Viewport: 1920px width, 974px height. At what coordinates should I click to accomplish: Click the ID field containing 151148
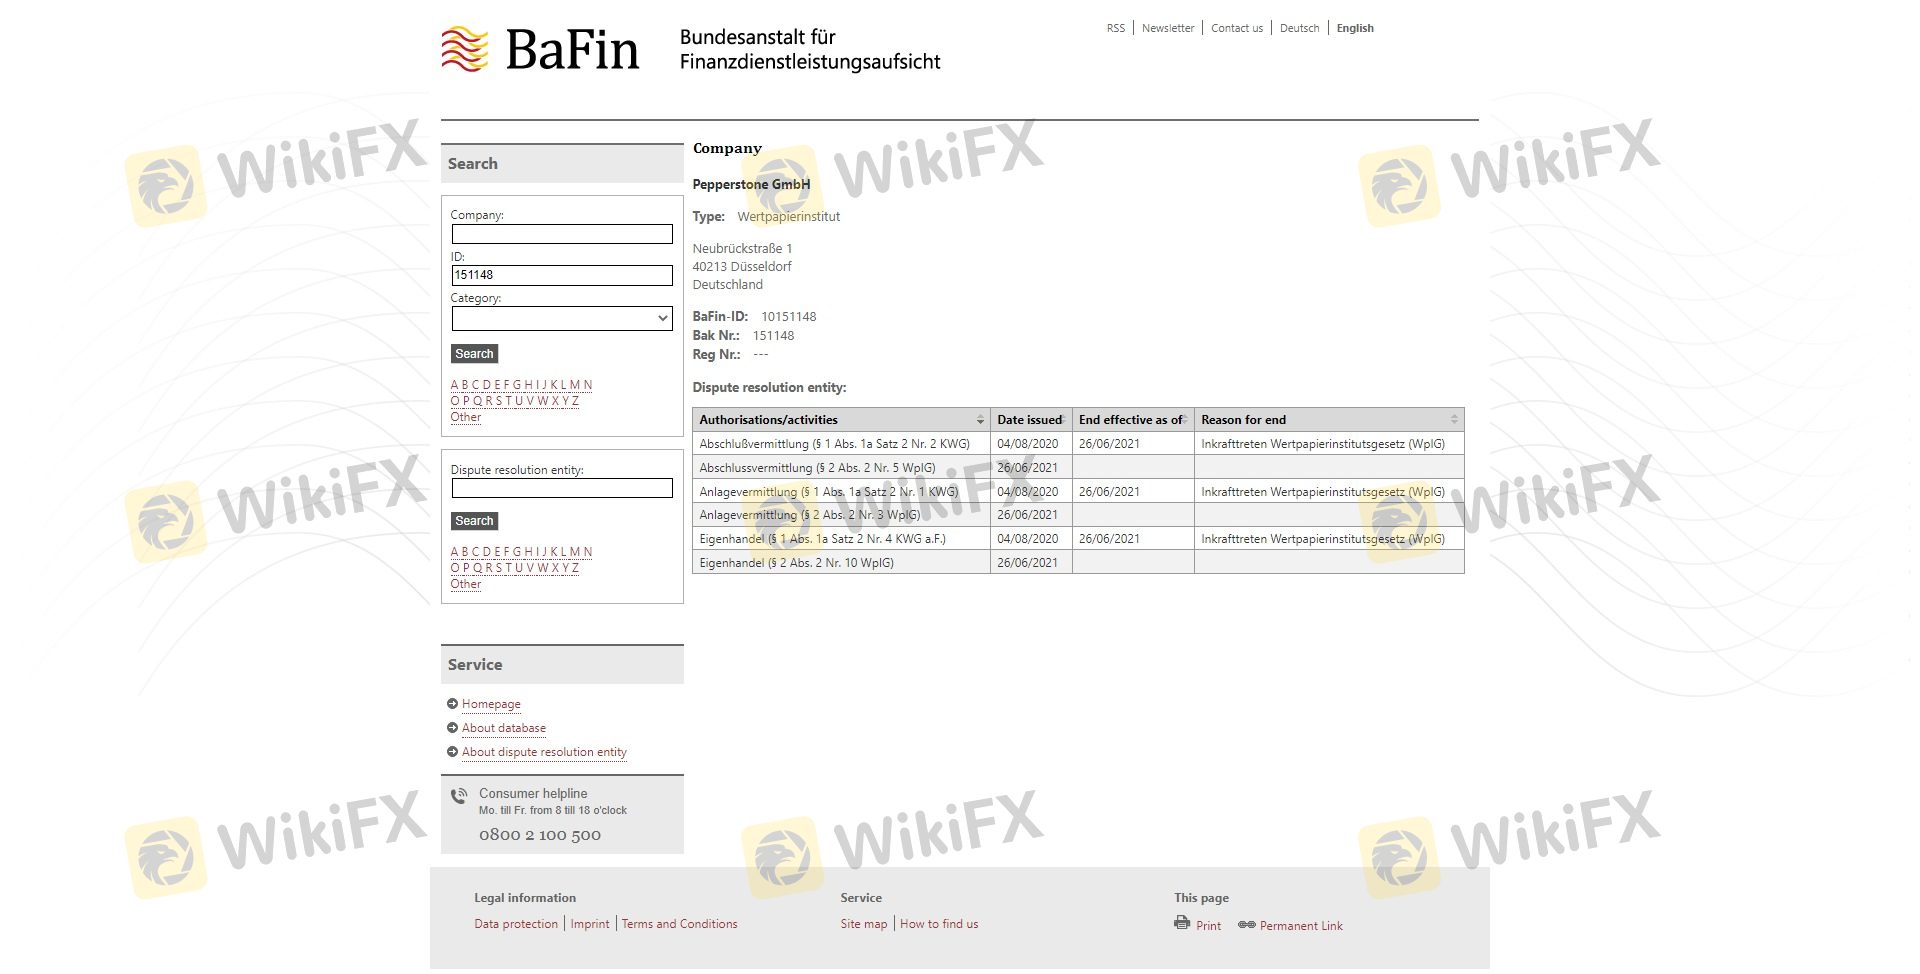[x=562, y=275]
